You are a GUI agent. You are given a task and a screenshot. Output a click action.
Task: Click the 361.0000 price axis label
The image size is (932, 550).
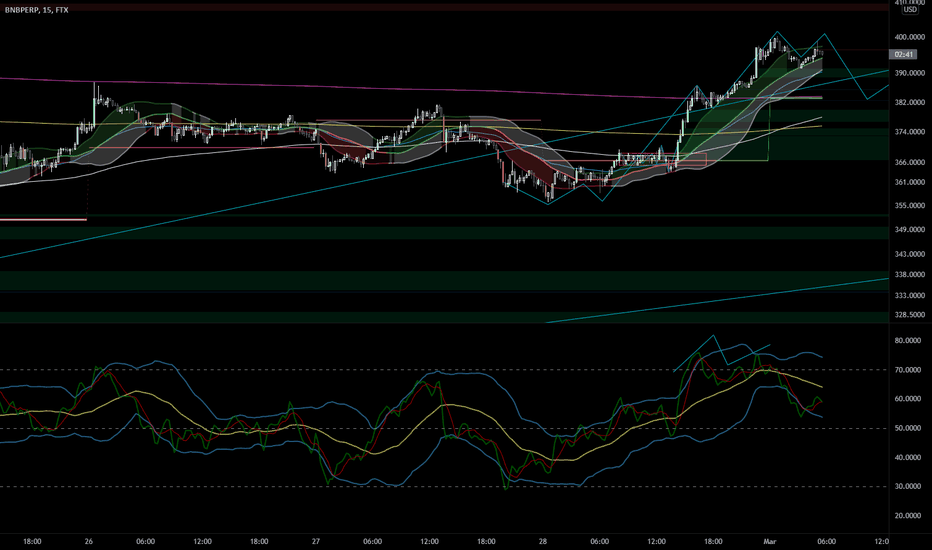click(909, 183)
